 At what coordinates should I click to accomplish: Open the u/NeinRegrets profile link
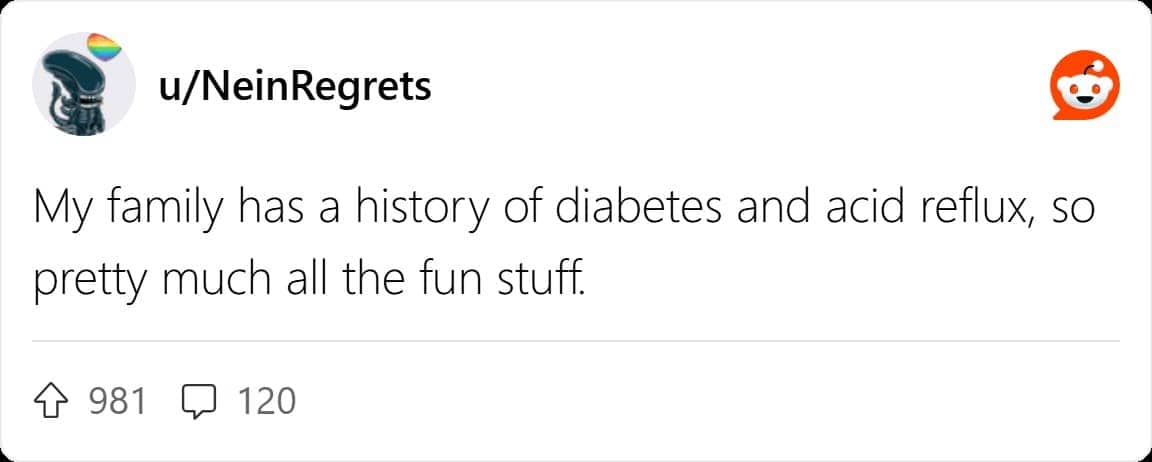coord(295,87)
